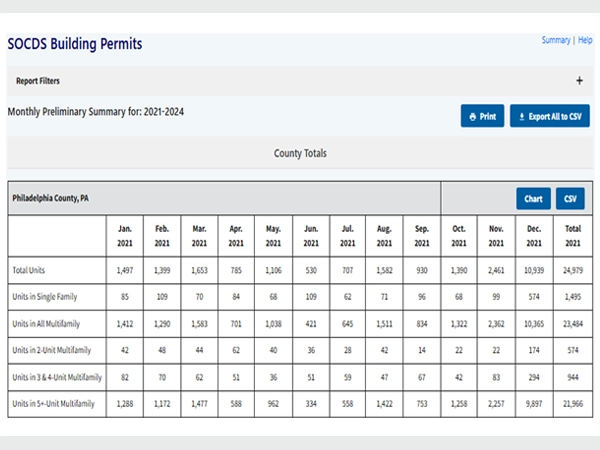
Task: Click Export All to CSV button
Action: pos(549,116)
